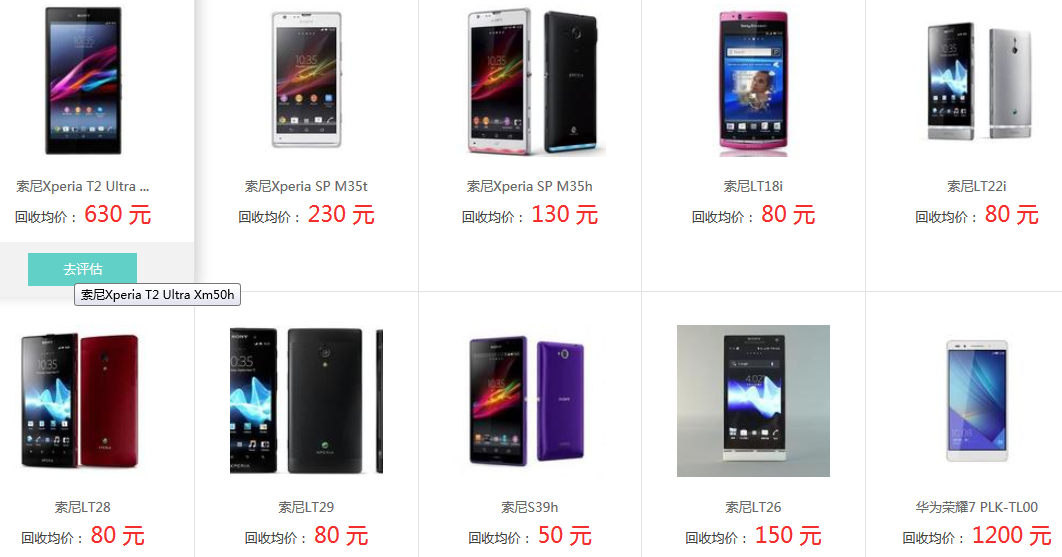Select the 索尼Xperia SP M35t product photo
Image resolution: width=1062 pixels, height=557 pixels.
click(x=306, y=80)
